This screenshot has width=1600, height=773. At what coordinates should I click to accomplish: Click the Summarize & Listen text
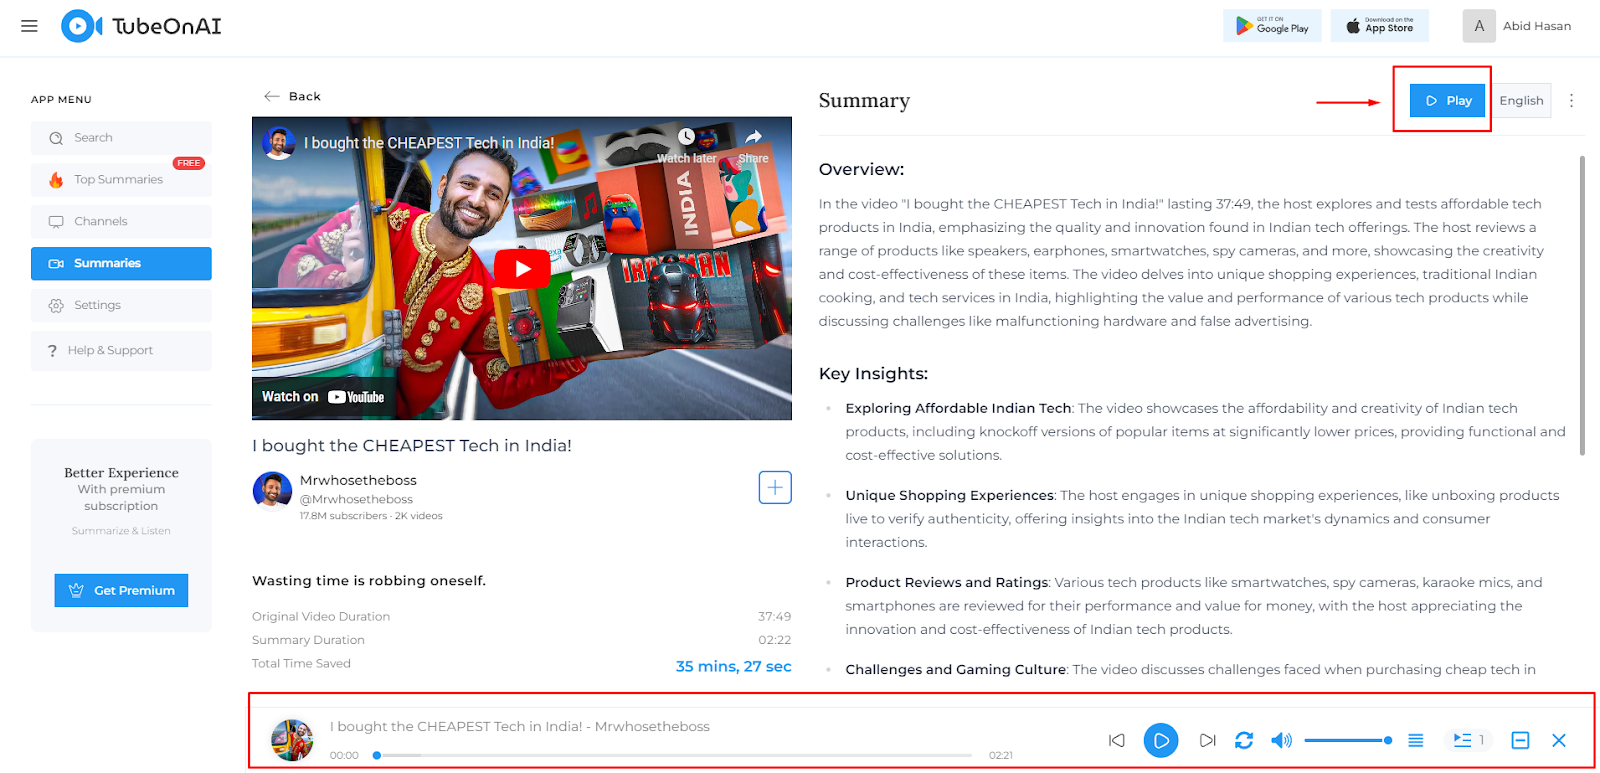(121, 531)
